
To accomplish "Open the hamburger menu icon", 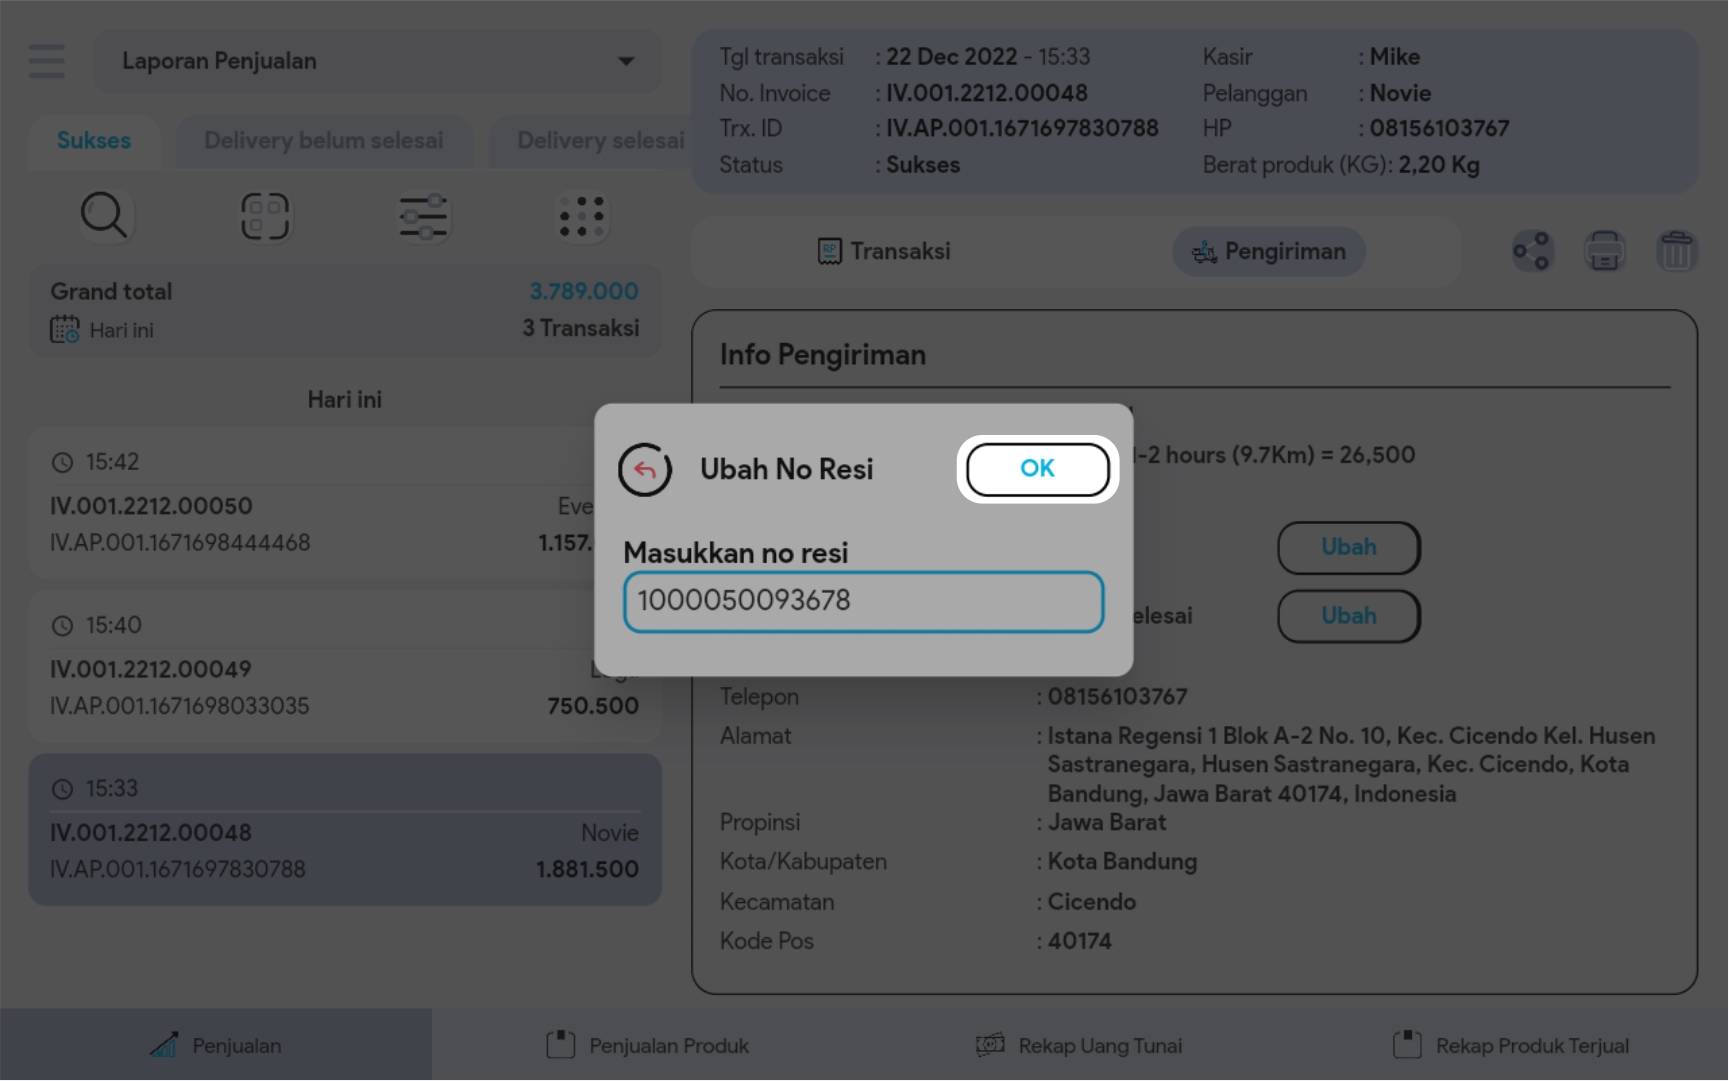I will [x=47, y=61].
